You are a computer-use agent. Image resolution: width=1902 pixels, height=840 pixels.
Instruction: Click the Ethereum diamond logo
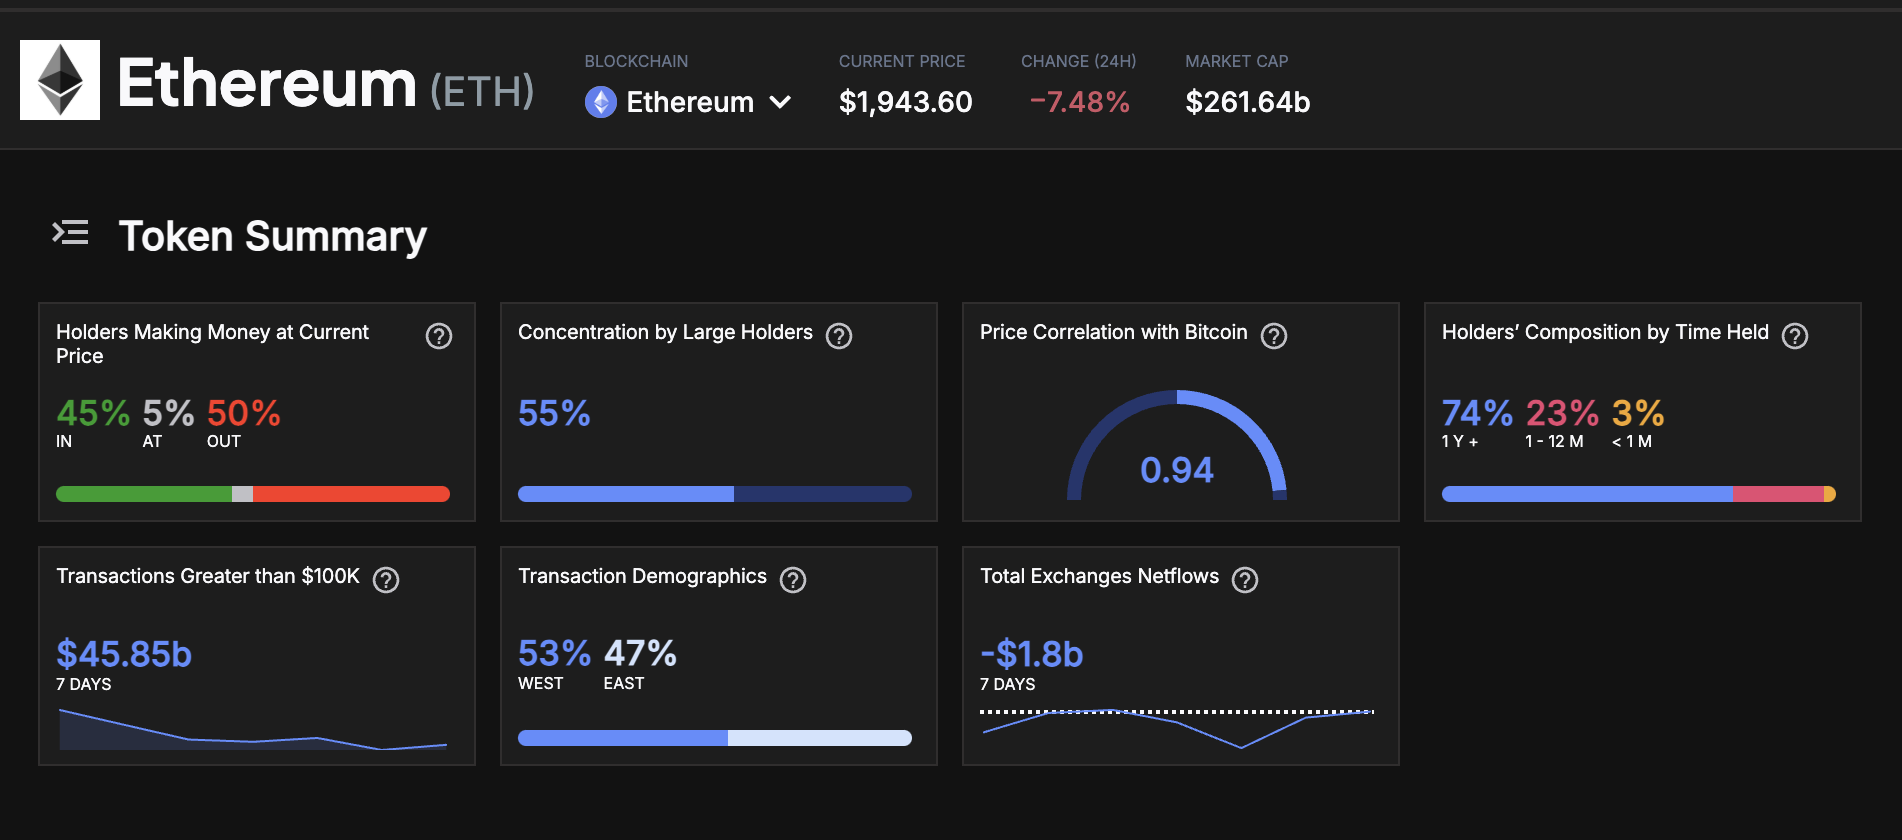60,80
